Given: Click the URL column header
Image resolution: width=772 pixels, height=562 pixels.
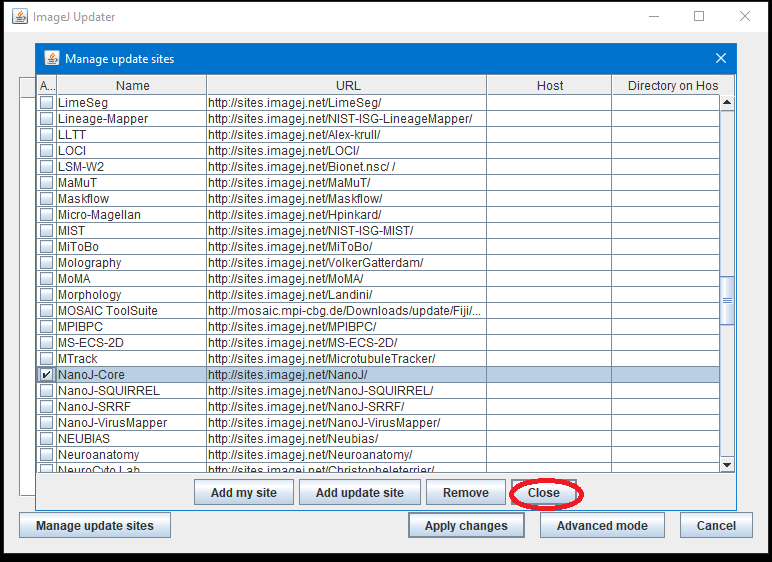Looking at the screenshot, I should [347, 85].
